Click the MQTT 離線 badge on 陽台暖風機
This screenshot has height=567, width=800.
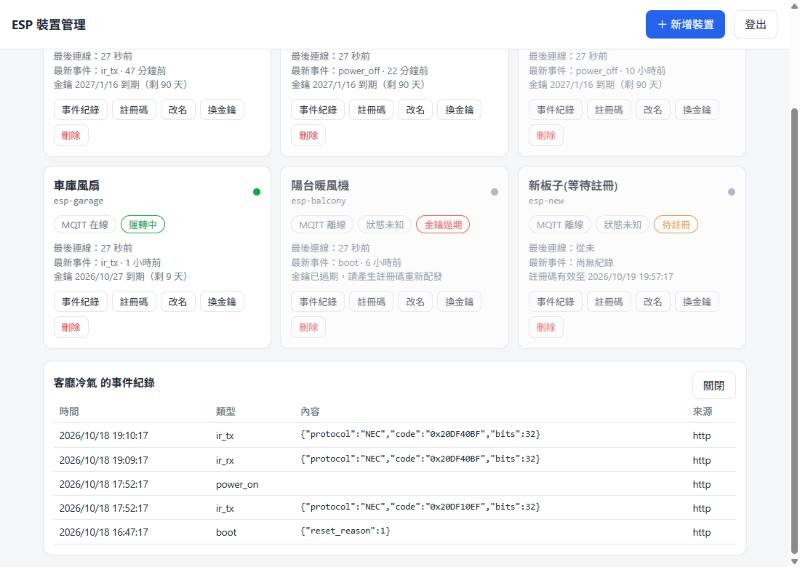pos(322,225)
